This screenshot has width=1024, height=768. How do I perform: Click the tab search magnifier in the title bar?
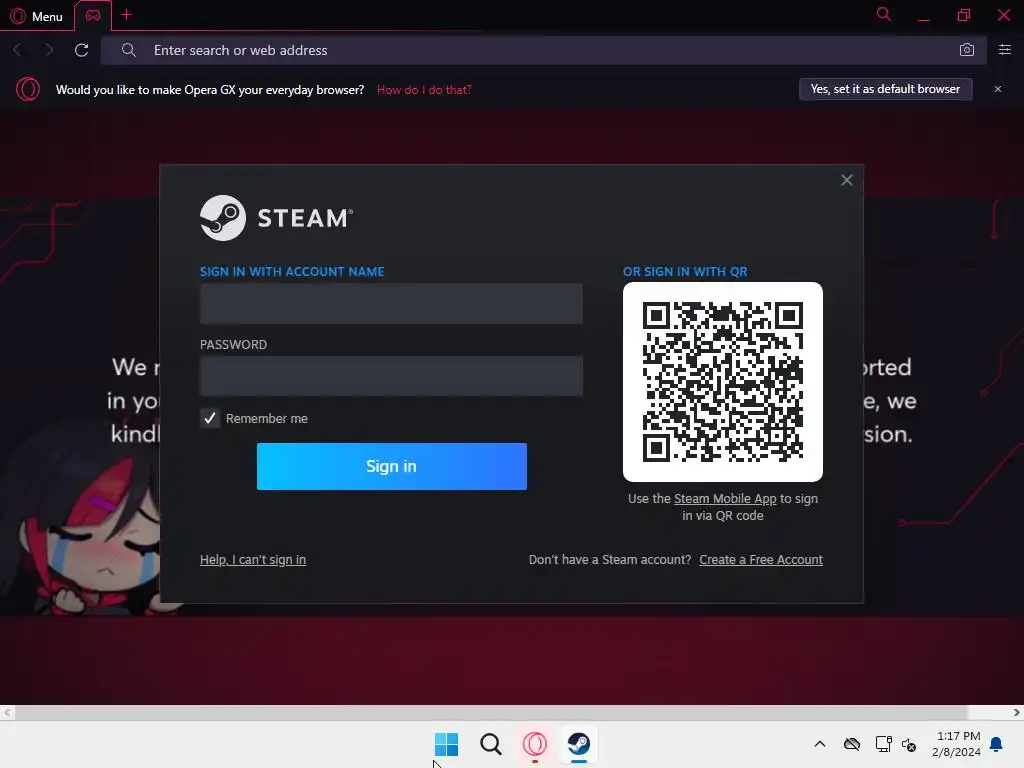coord(883,14)
